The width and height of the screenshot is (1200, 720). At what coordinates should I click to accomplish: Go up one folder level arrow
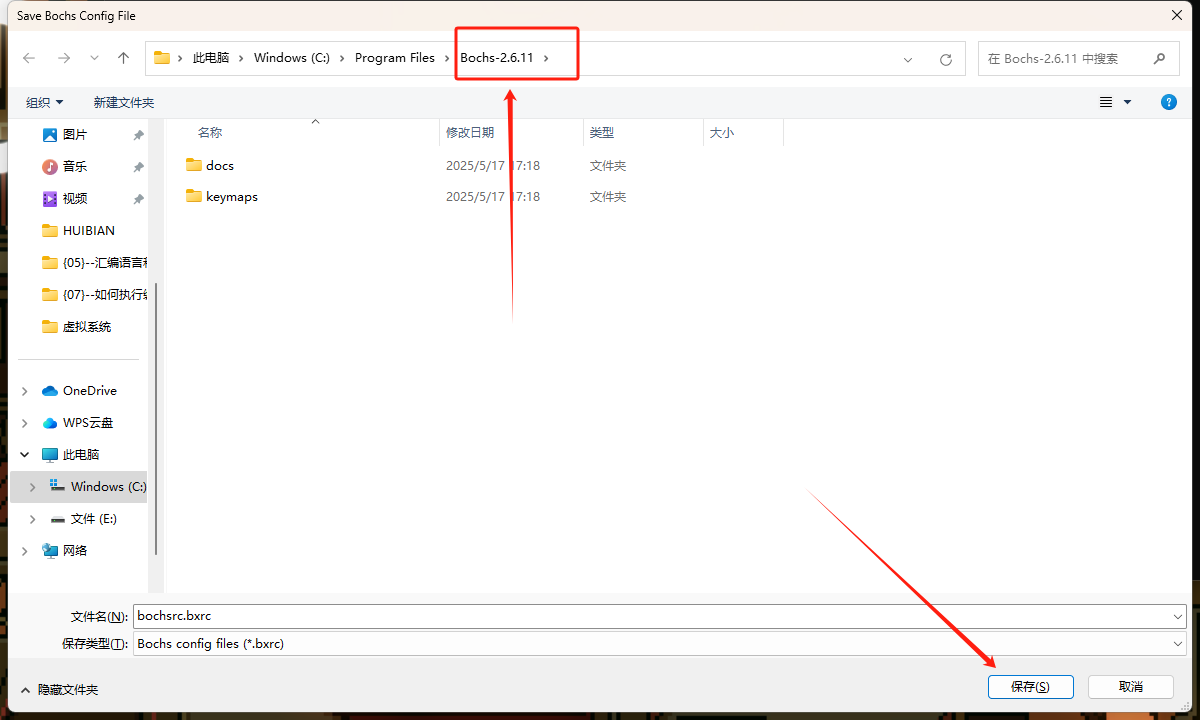[123, 58]
